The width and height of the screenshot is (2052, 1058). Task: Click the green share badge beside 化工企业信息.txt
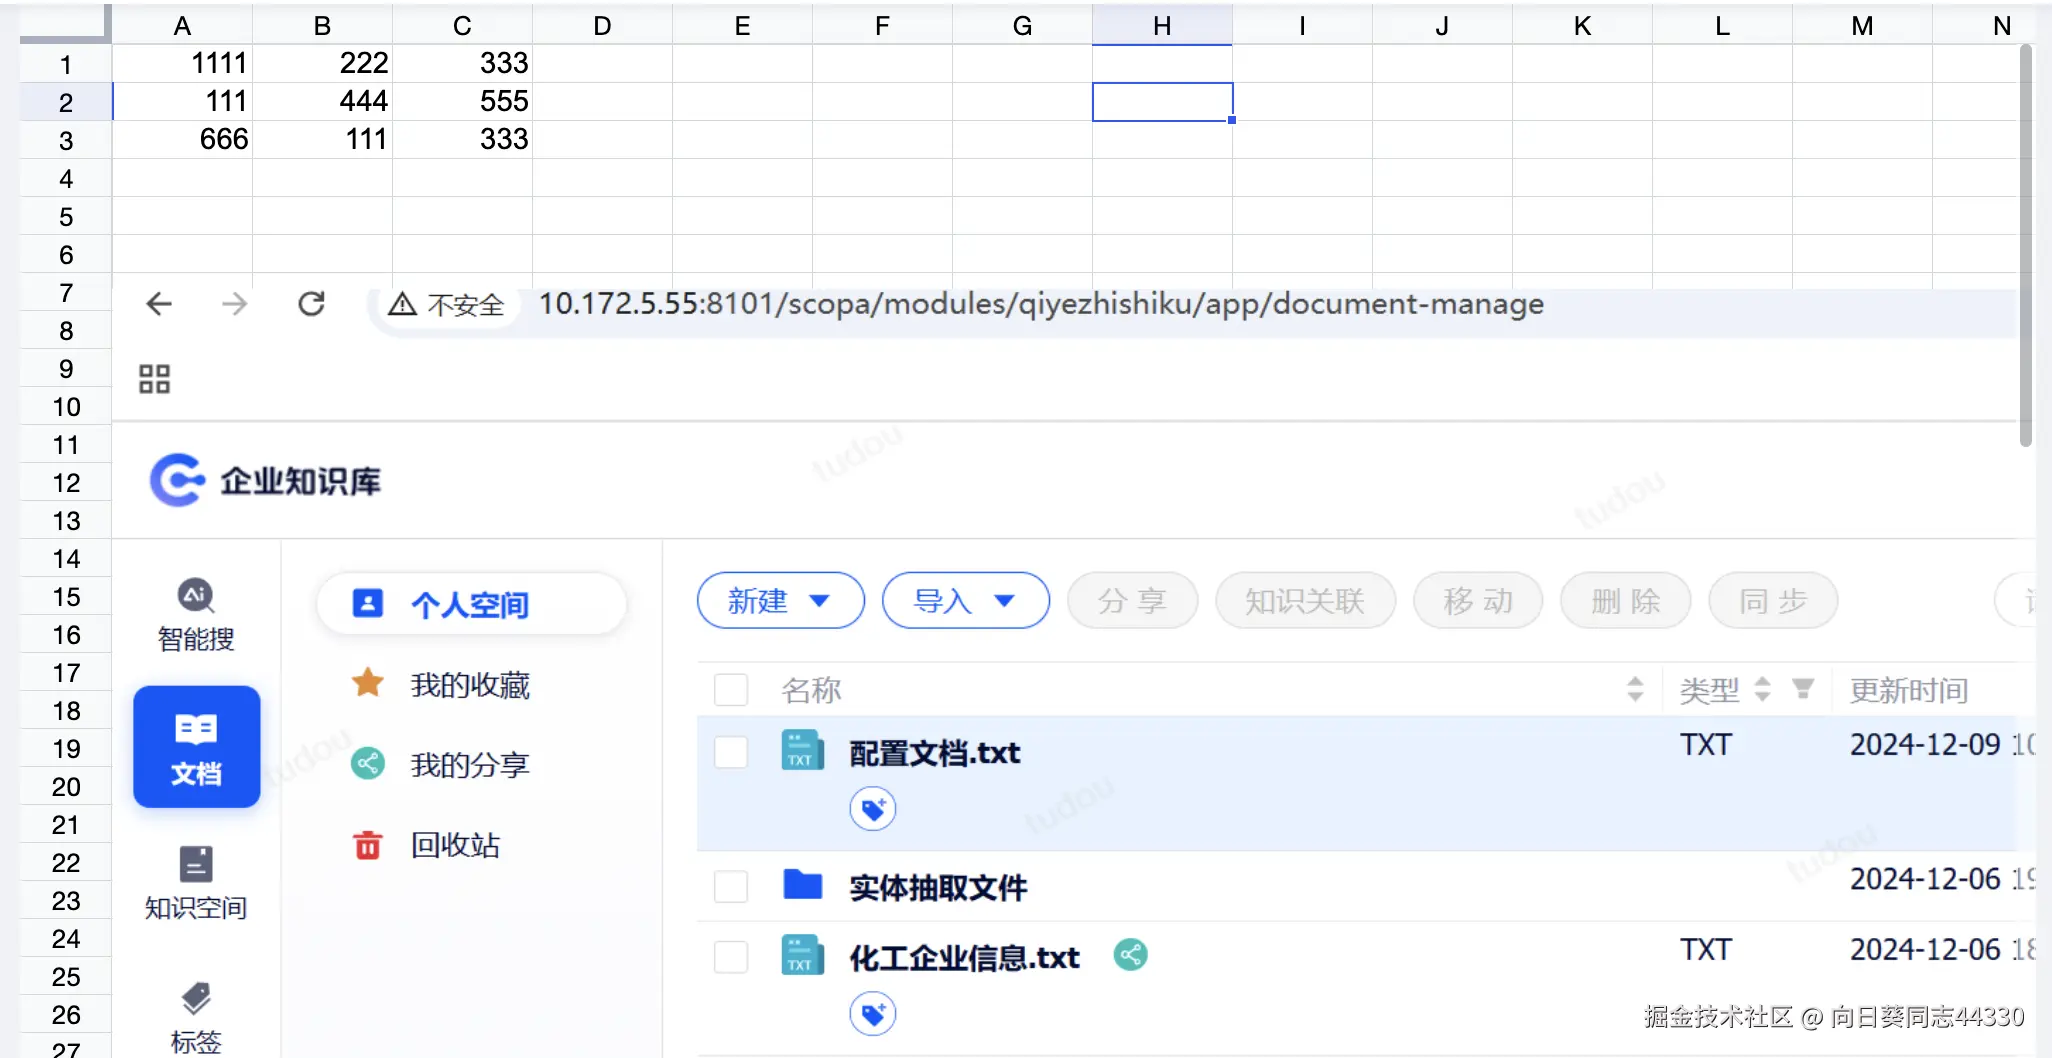click(1131, 955)
